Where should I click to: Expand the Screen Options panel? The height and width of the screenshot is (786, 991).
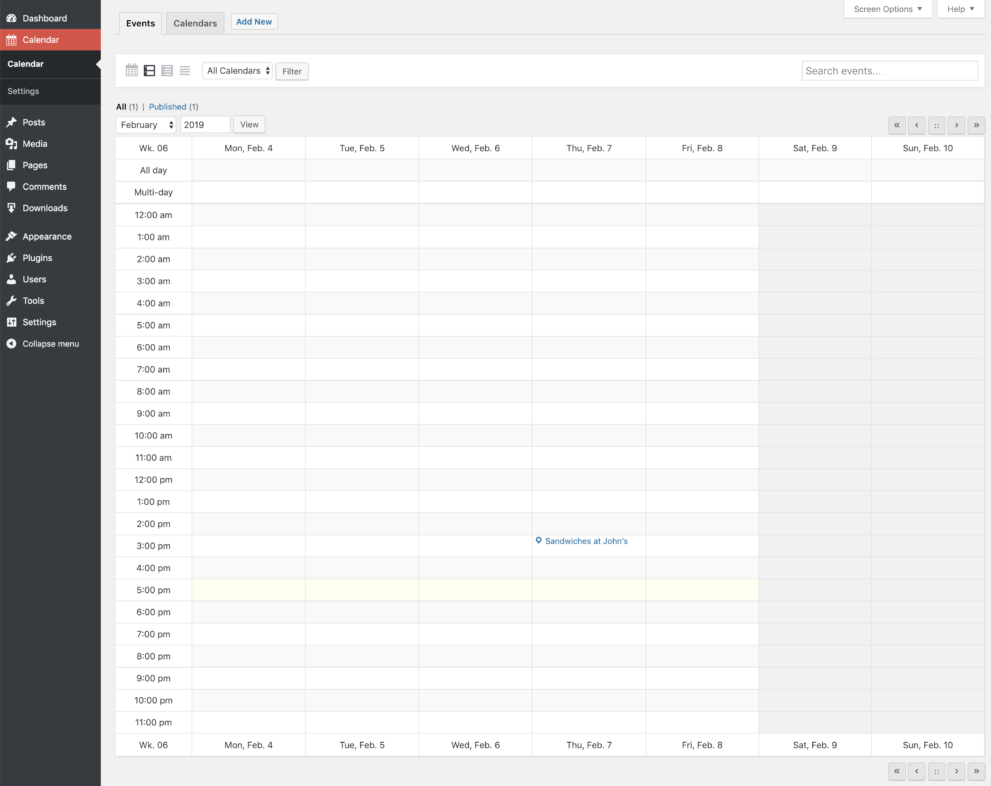pyautogui.click(x=888, y=9)
